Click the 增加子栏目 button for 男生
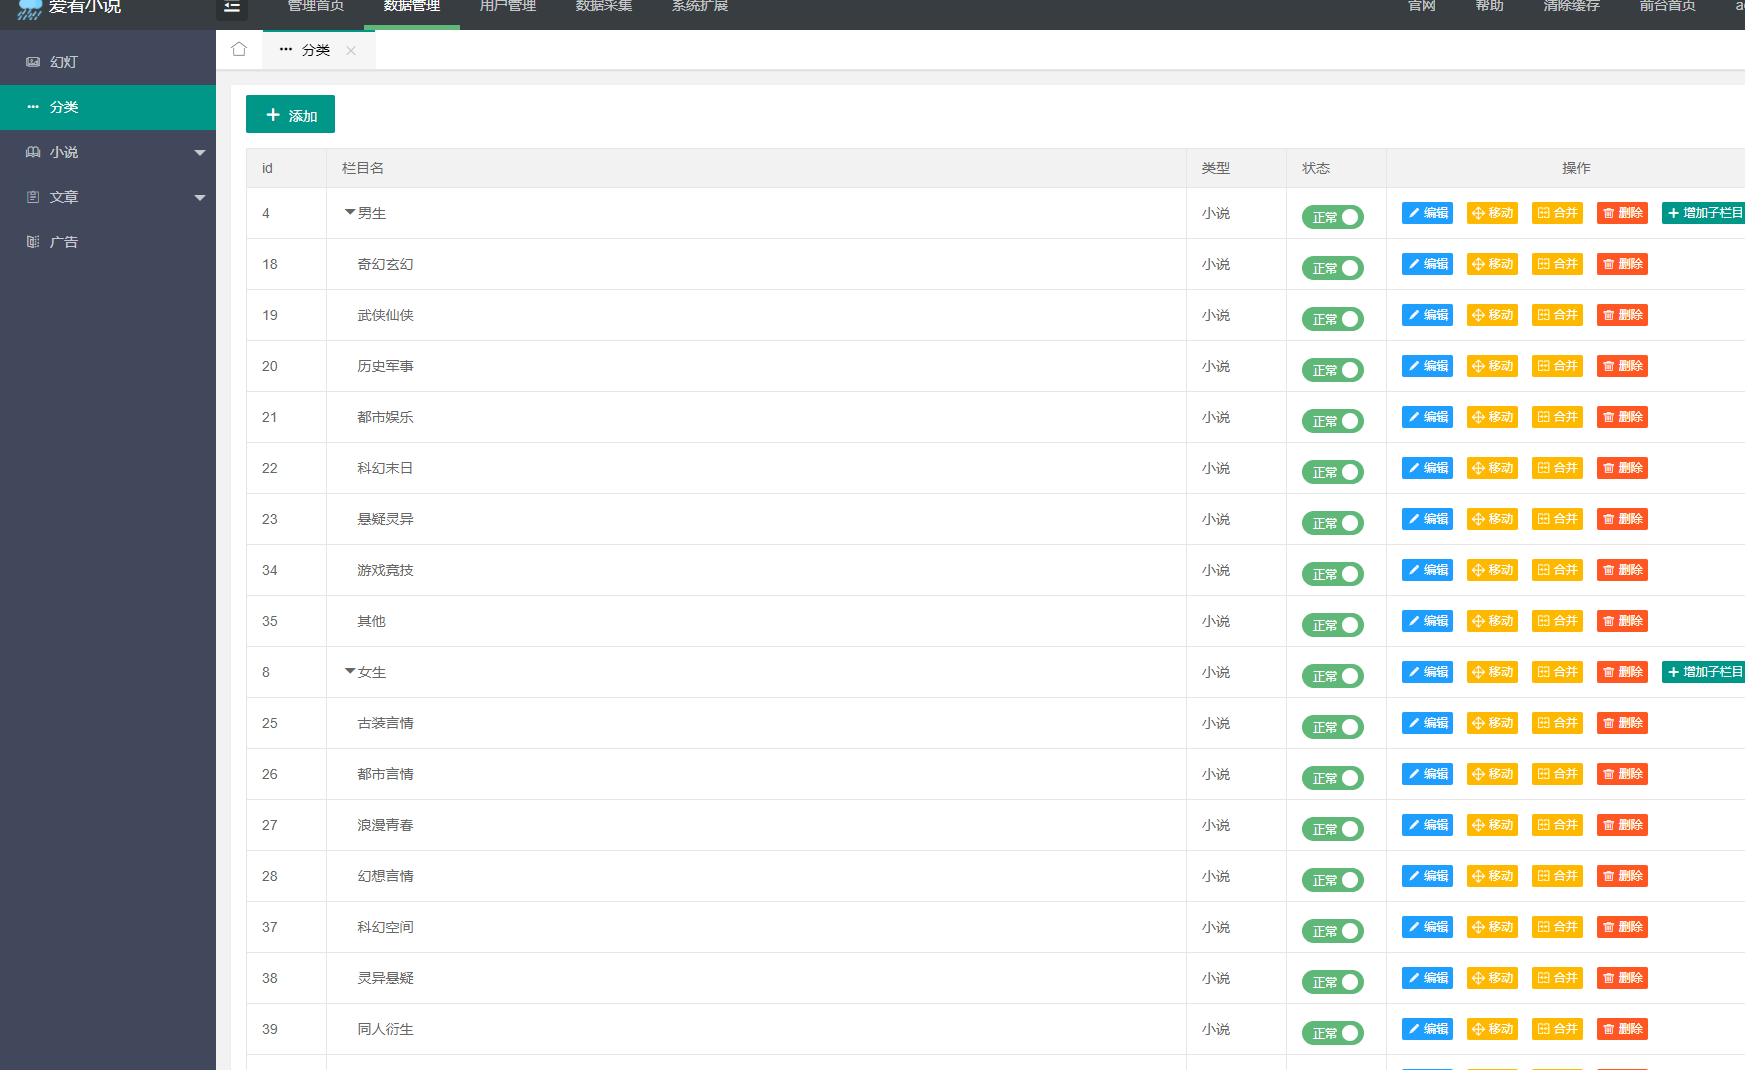Viewport: 1745px width, 1070px height. point(1703,212)
